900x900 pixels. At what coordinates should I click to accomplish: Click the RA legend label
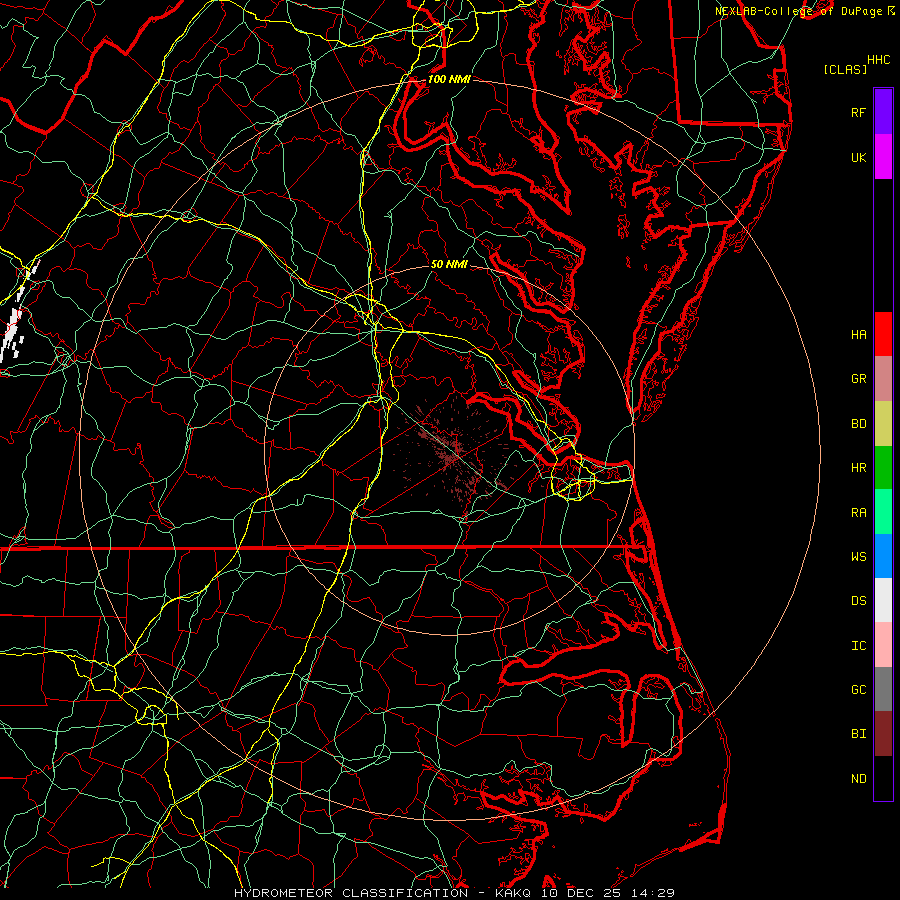[x=858, y=513]
